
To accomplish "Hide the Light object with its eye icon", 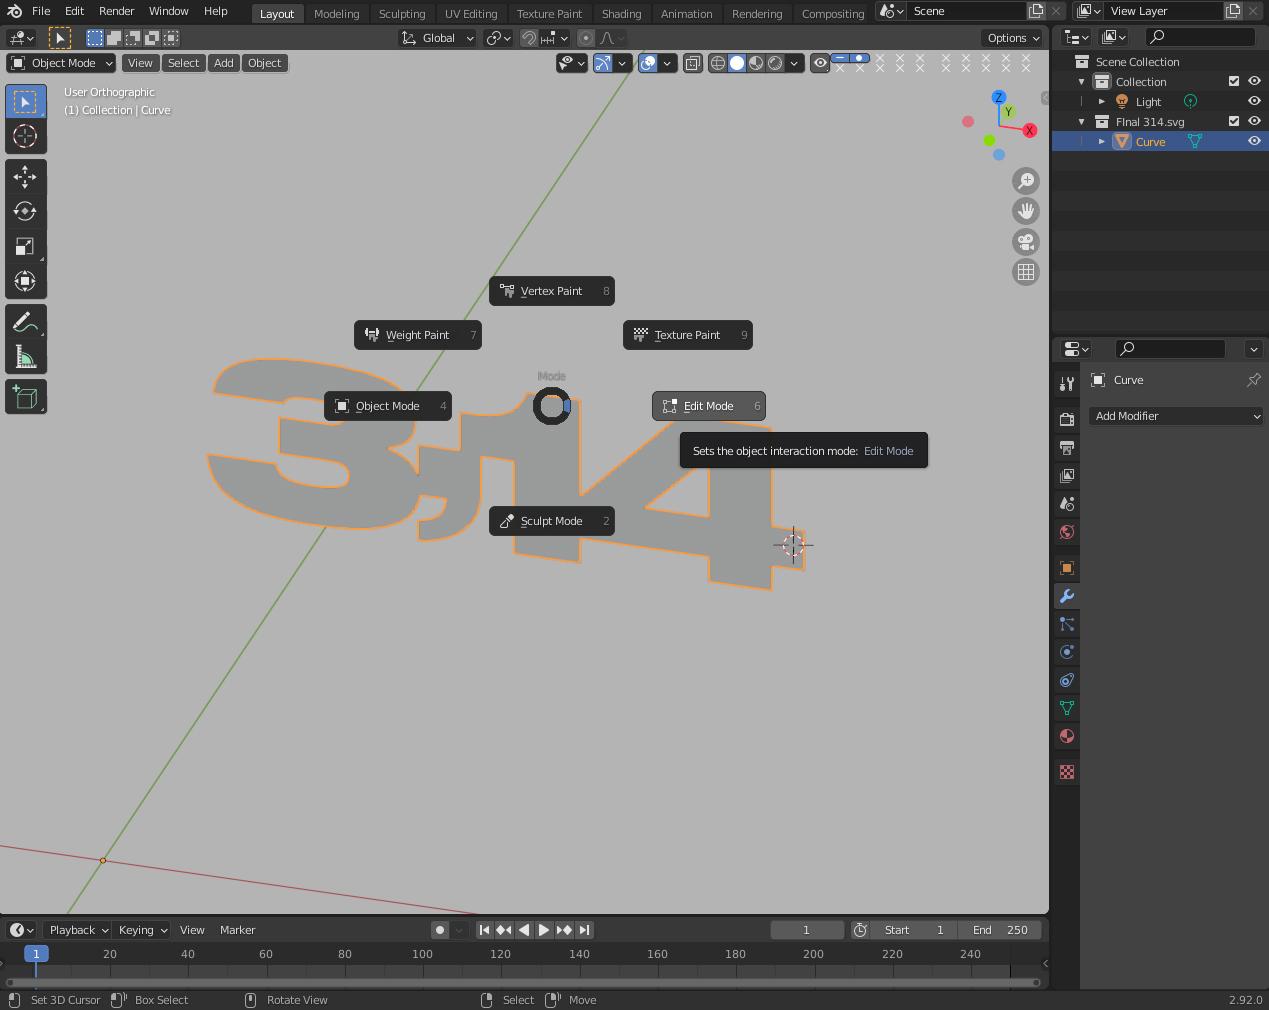I will [1254, 101].
